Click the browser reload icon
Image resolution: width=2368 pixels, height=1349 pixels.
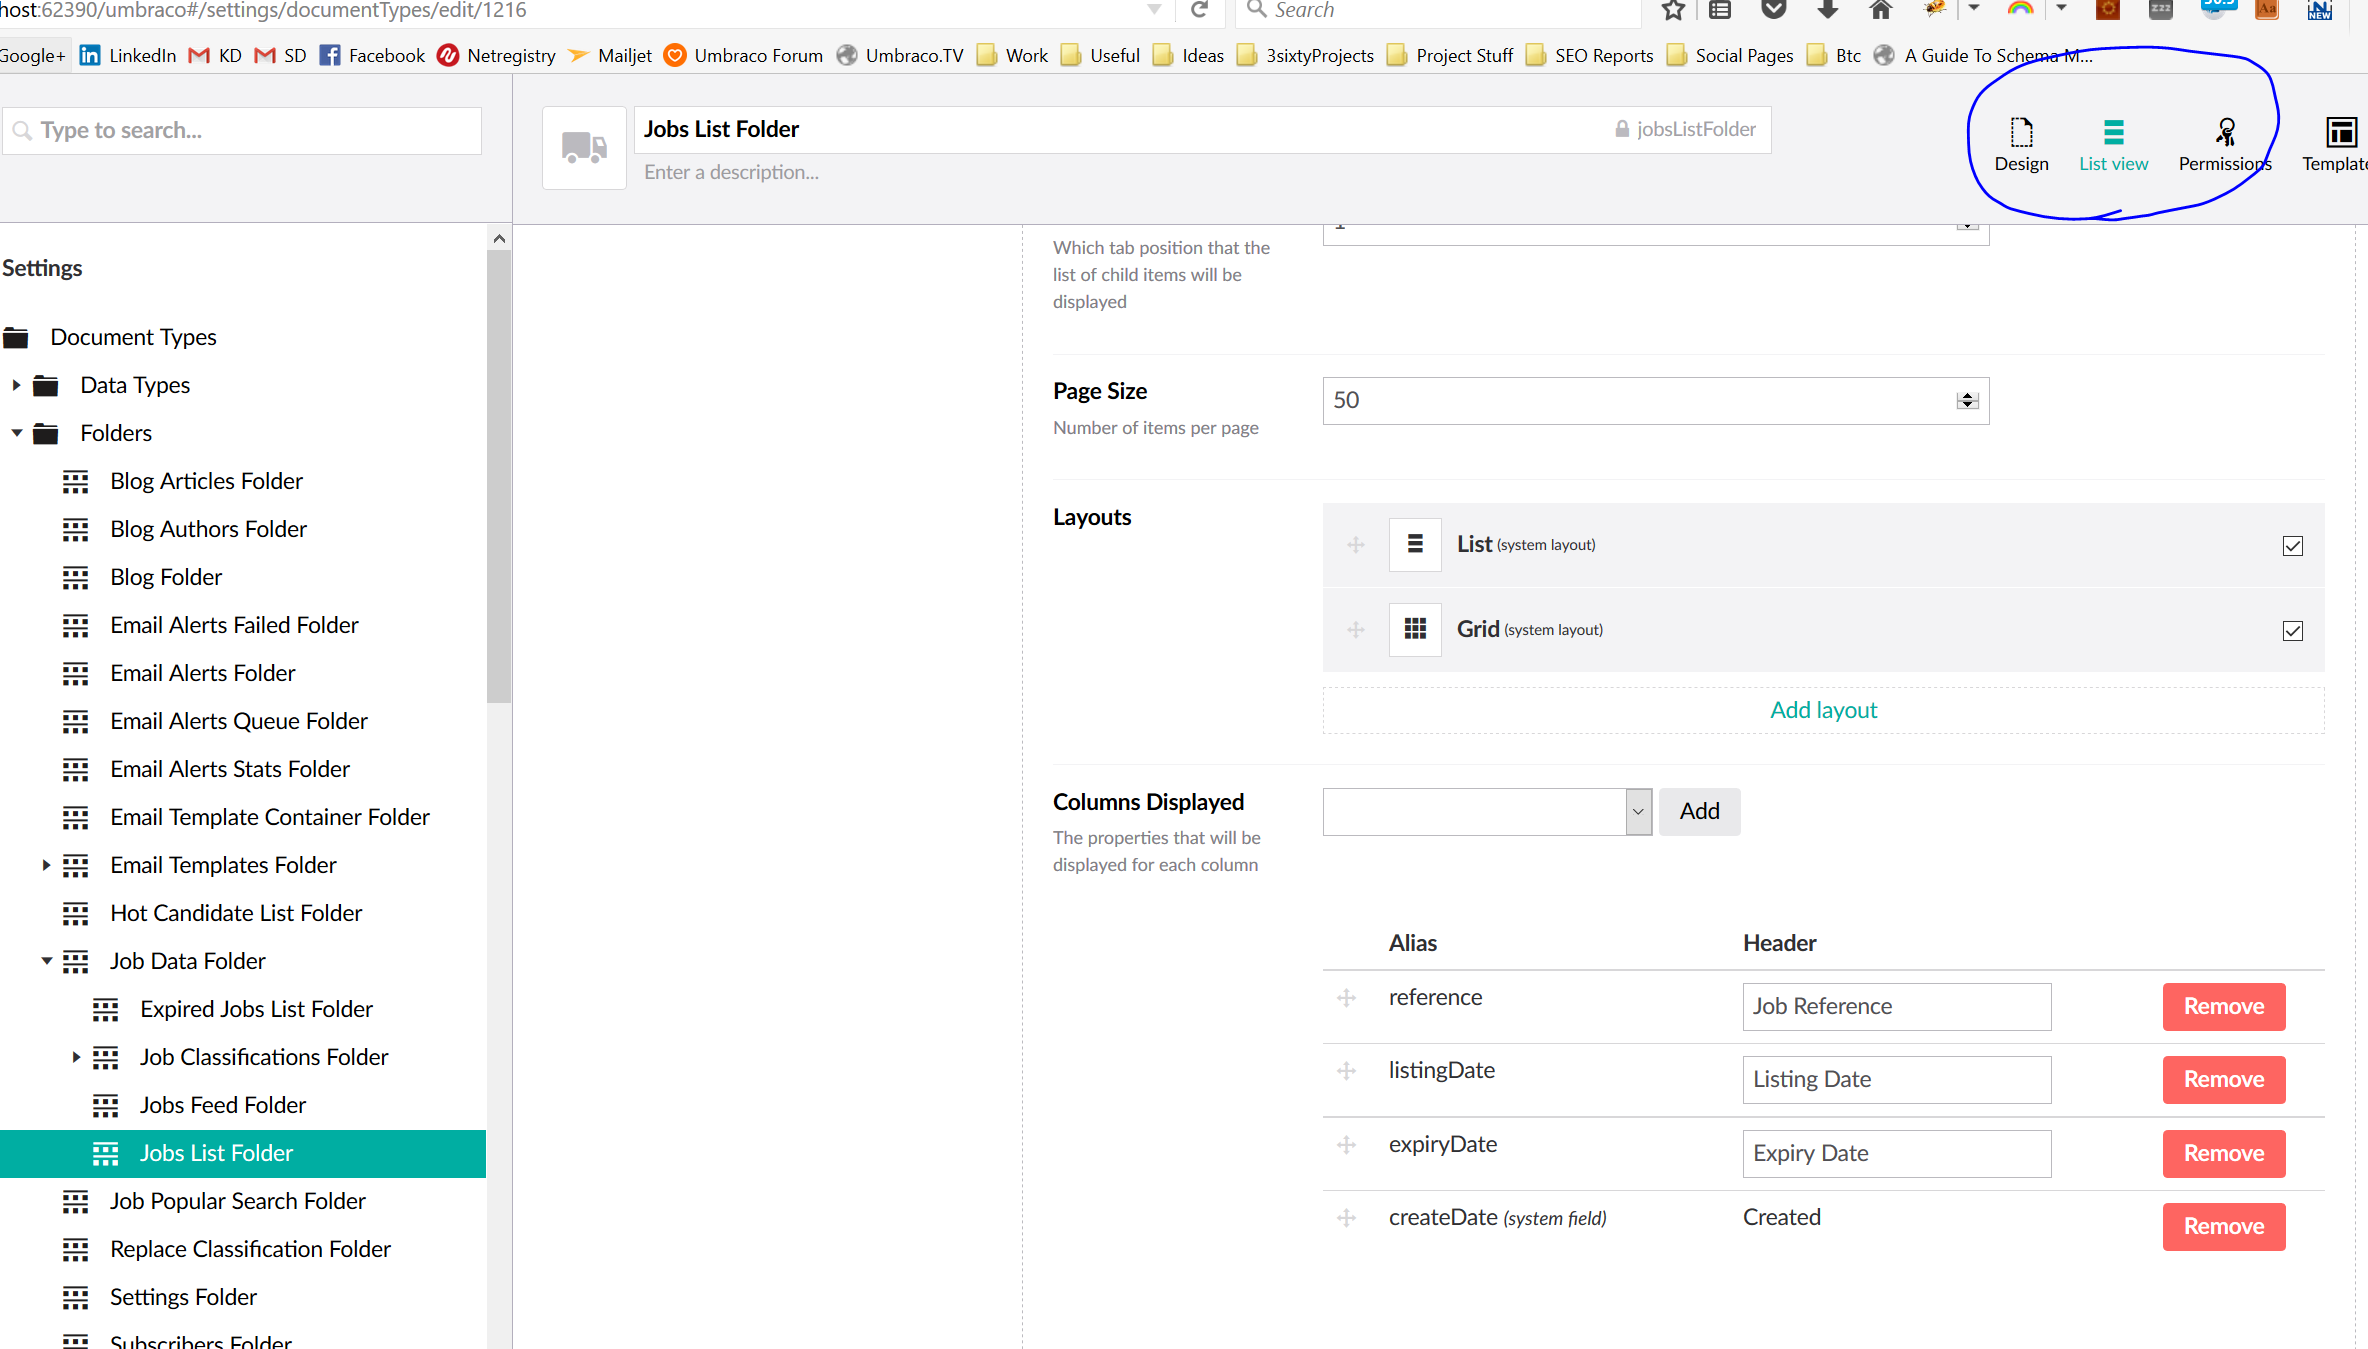pos(1199,10)
